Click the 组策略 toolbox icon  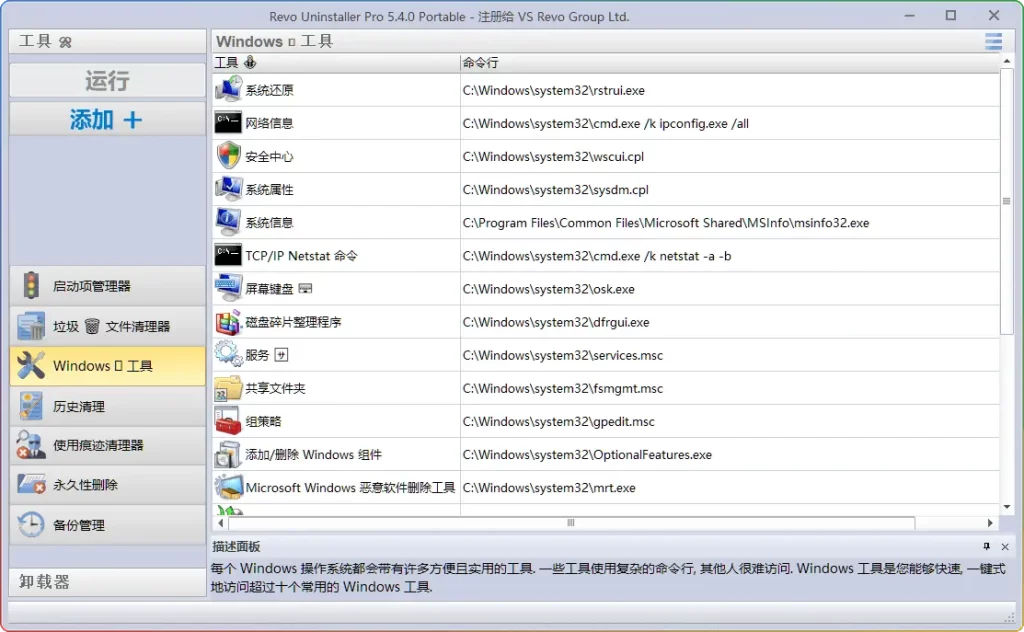pyautogui.click(x=228, y=421)
